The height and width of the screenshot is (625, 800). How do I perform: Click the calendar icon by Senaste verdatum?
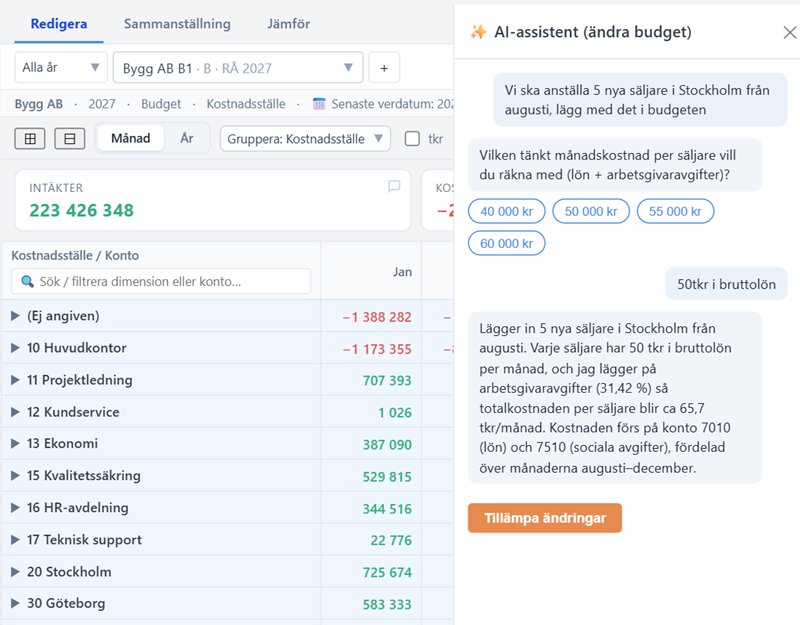[x=319, y=104]
